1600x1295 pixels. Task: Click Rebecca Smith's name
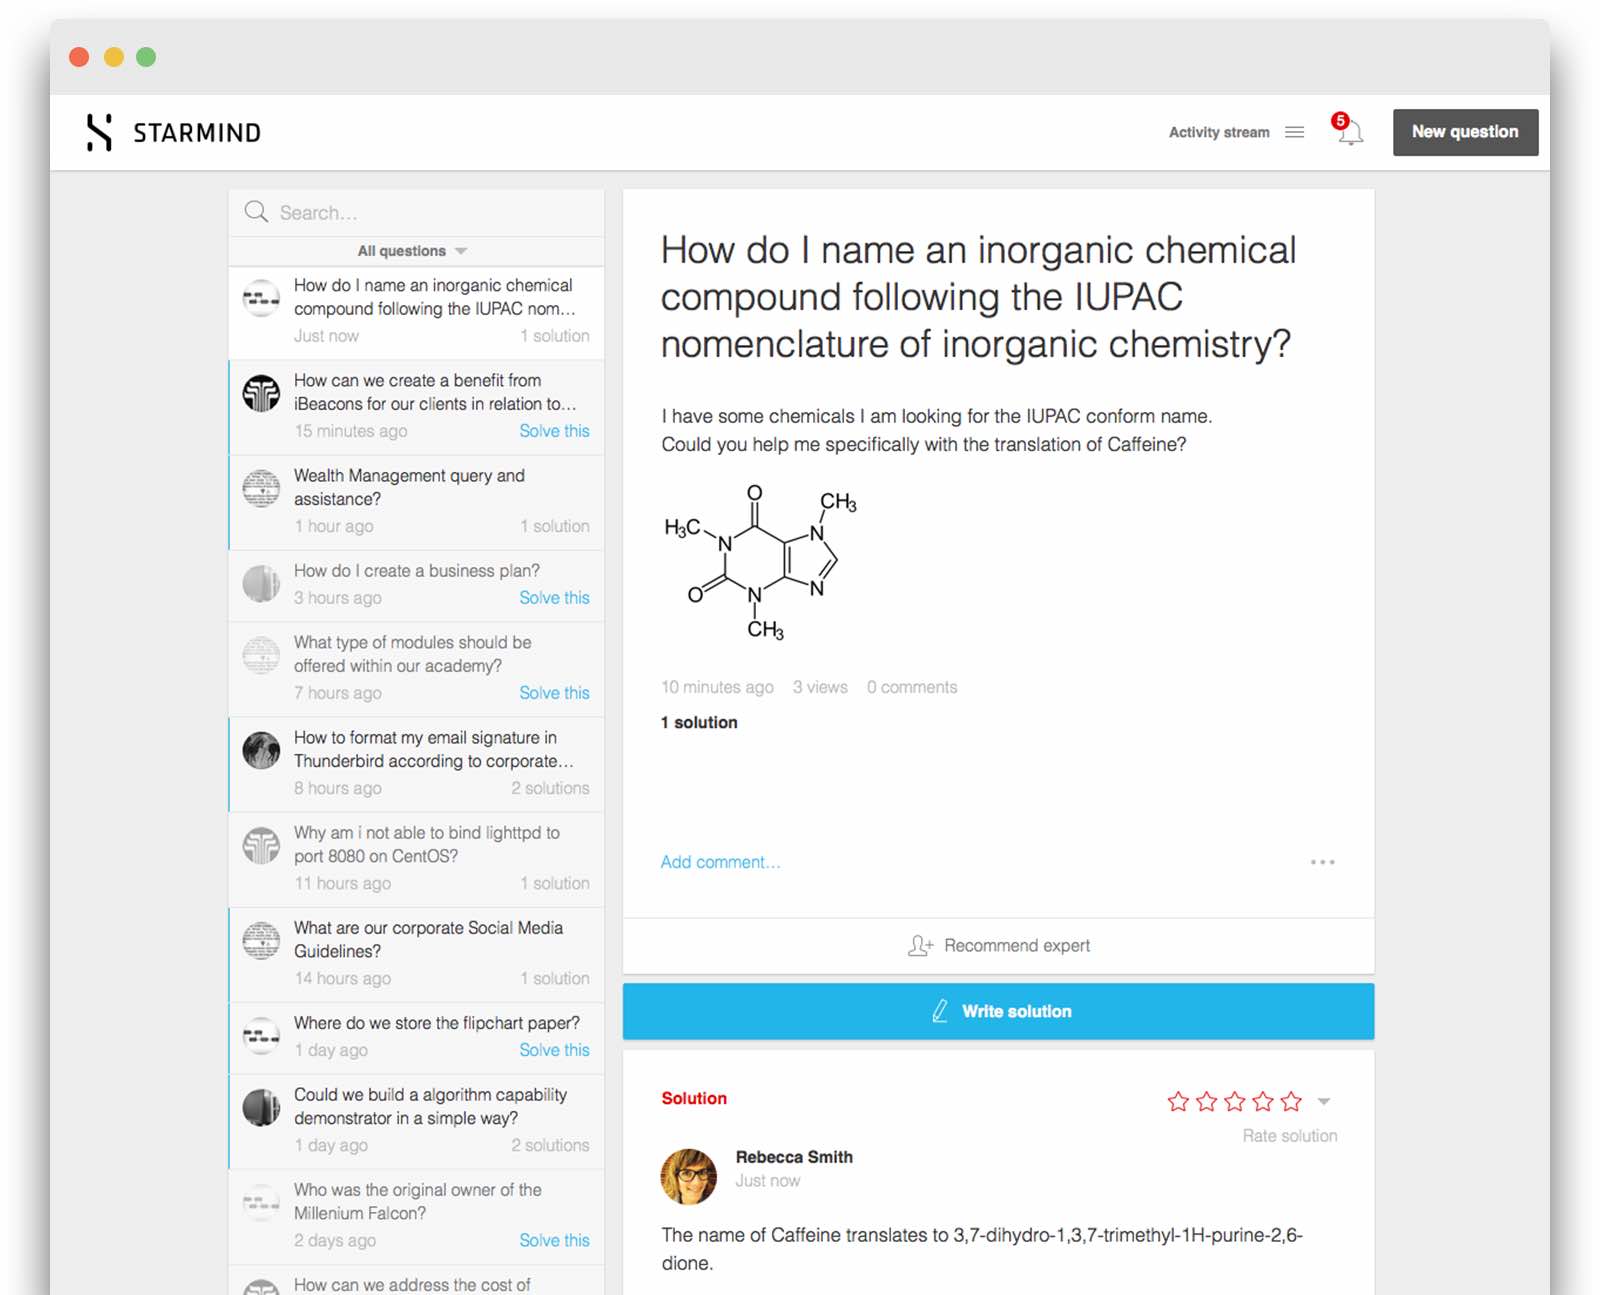(x=794, y=1157)
